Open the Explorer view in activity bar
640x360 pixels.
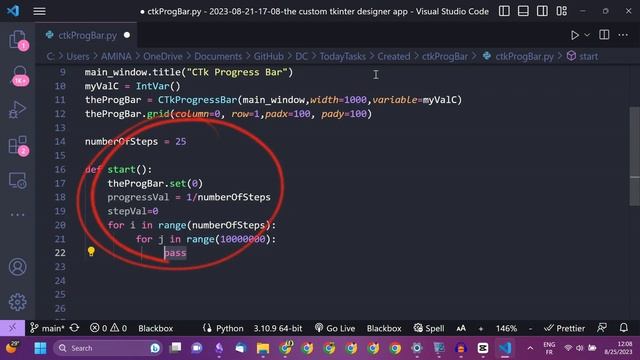(x=18, y=40)
